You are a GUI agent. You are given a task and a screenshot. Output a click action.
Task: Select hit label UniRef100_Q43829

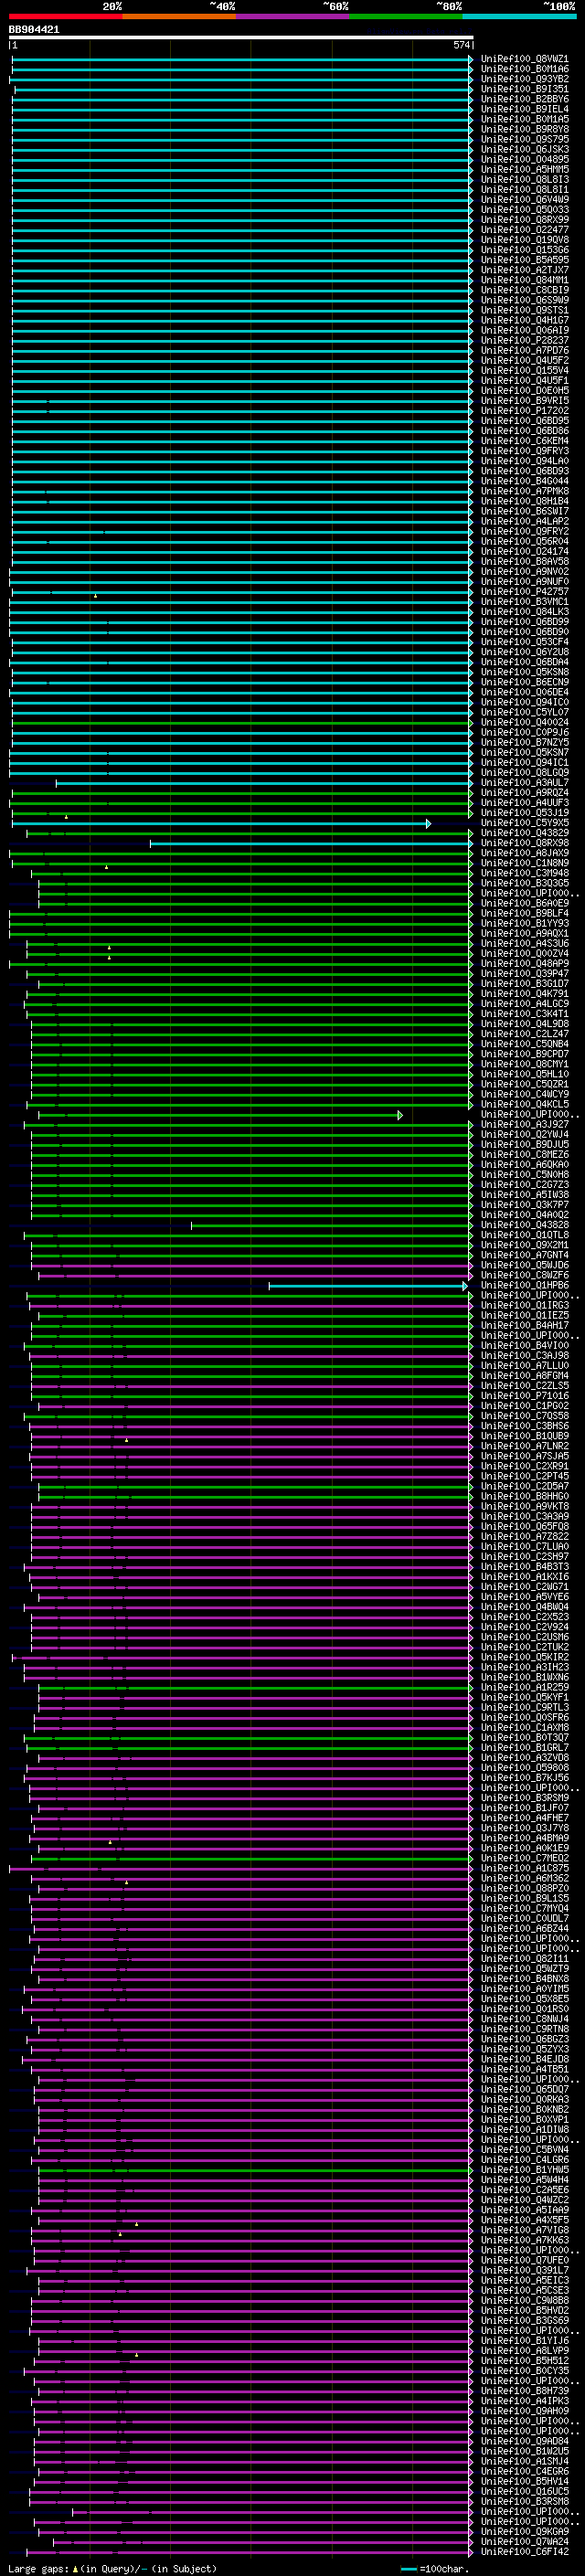pos(525,833)
